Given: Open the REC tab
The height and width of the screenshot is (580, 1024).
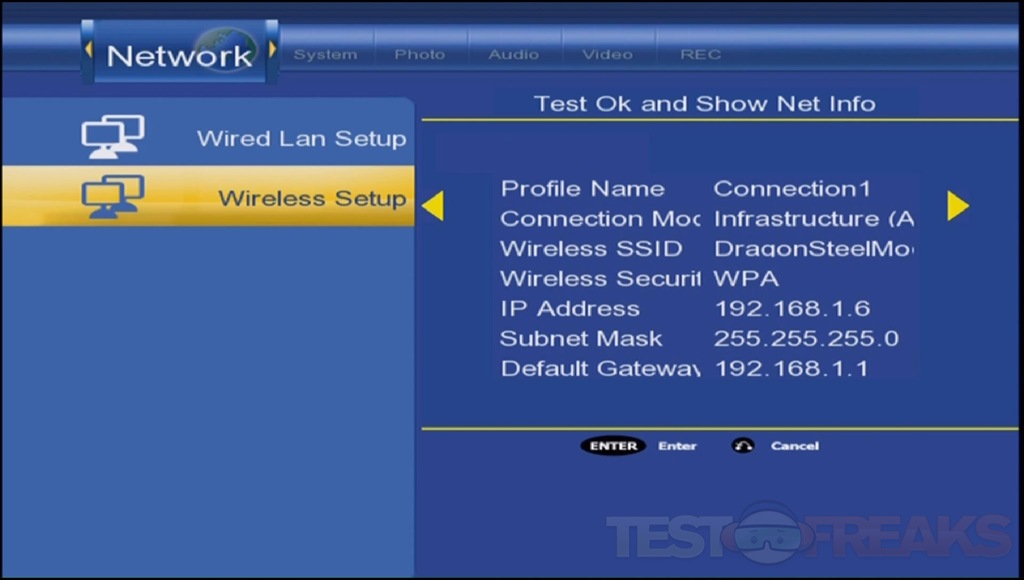Looking at the screenshot, I should click(700, 54).
